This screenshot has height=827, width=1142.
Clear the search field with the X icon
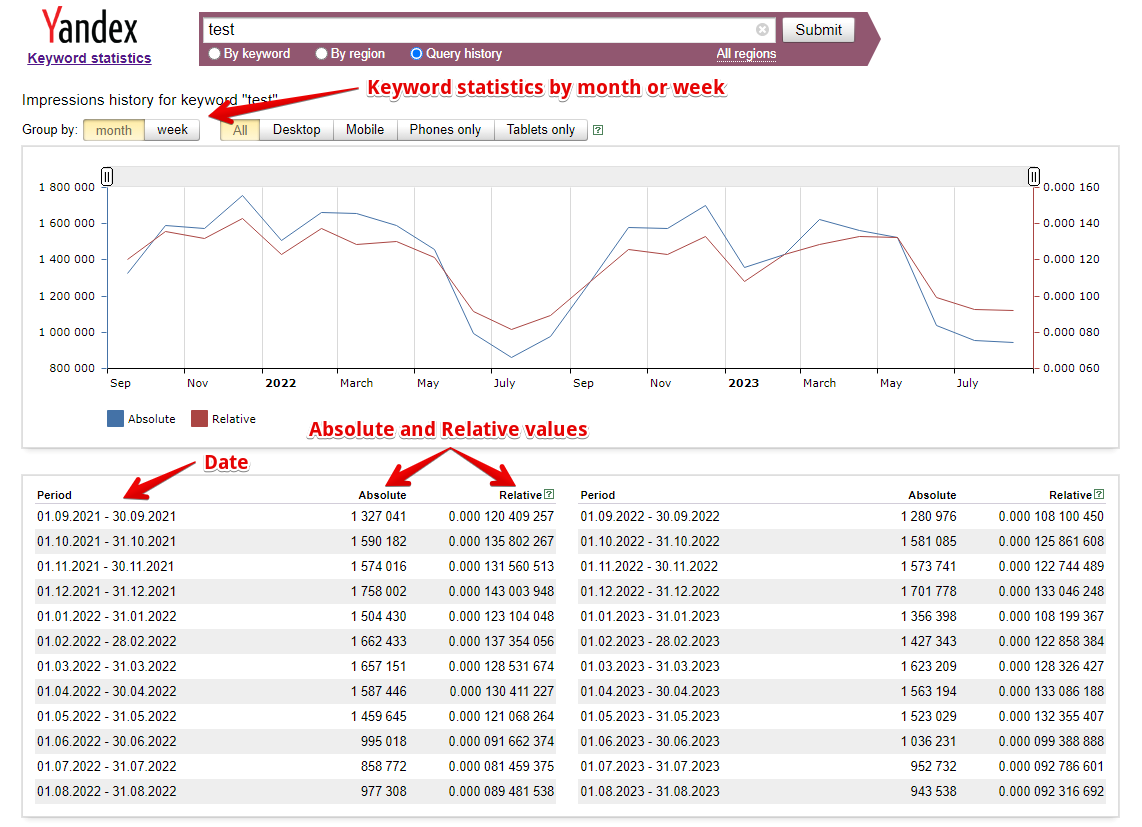pyautogui.click(x=762, y=30)
